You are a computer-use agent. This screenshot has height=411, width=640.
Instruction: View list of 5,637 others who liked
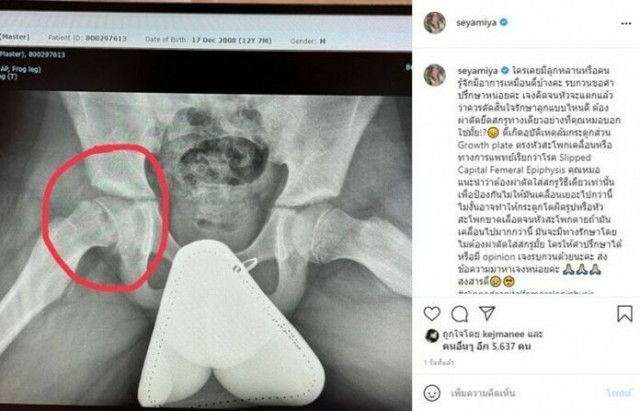click(x=487, y=347)
